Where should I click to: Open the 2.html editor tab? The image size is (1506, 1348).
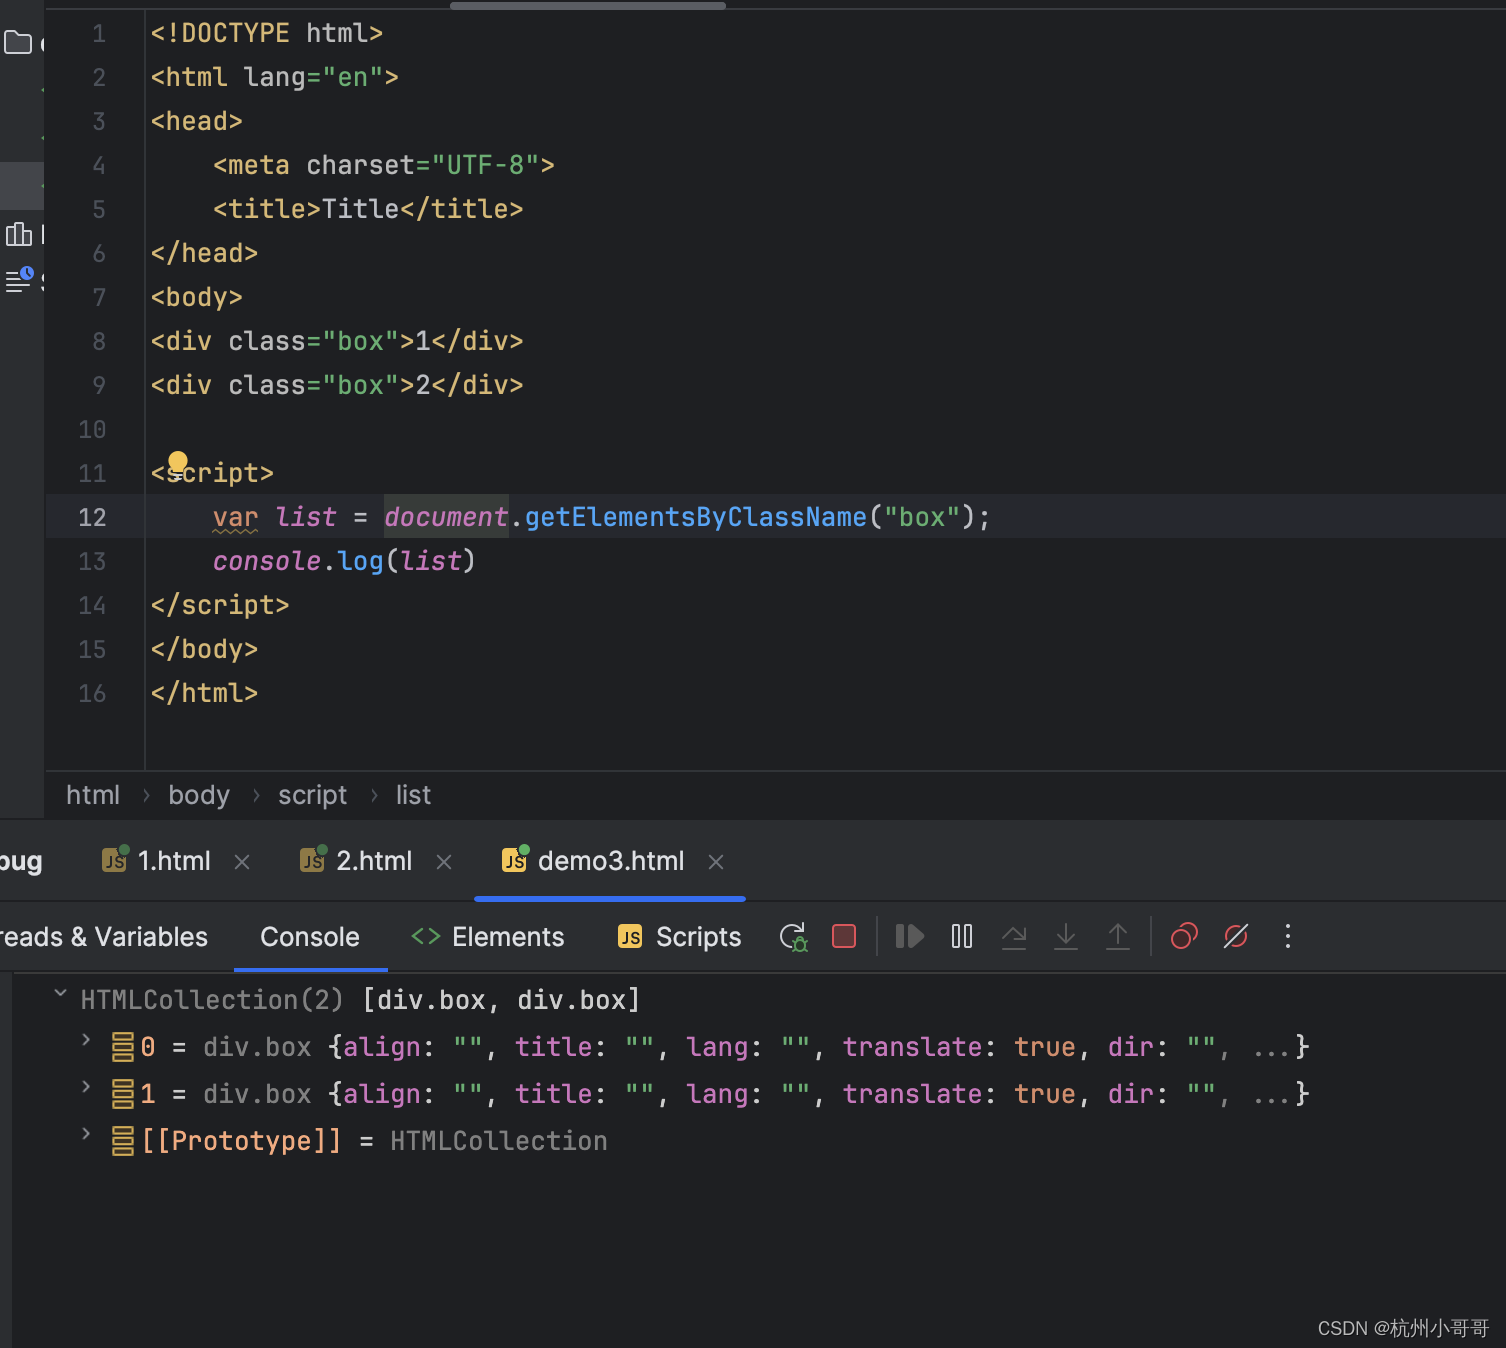coord(374,860)
